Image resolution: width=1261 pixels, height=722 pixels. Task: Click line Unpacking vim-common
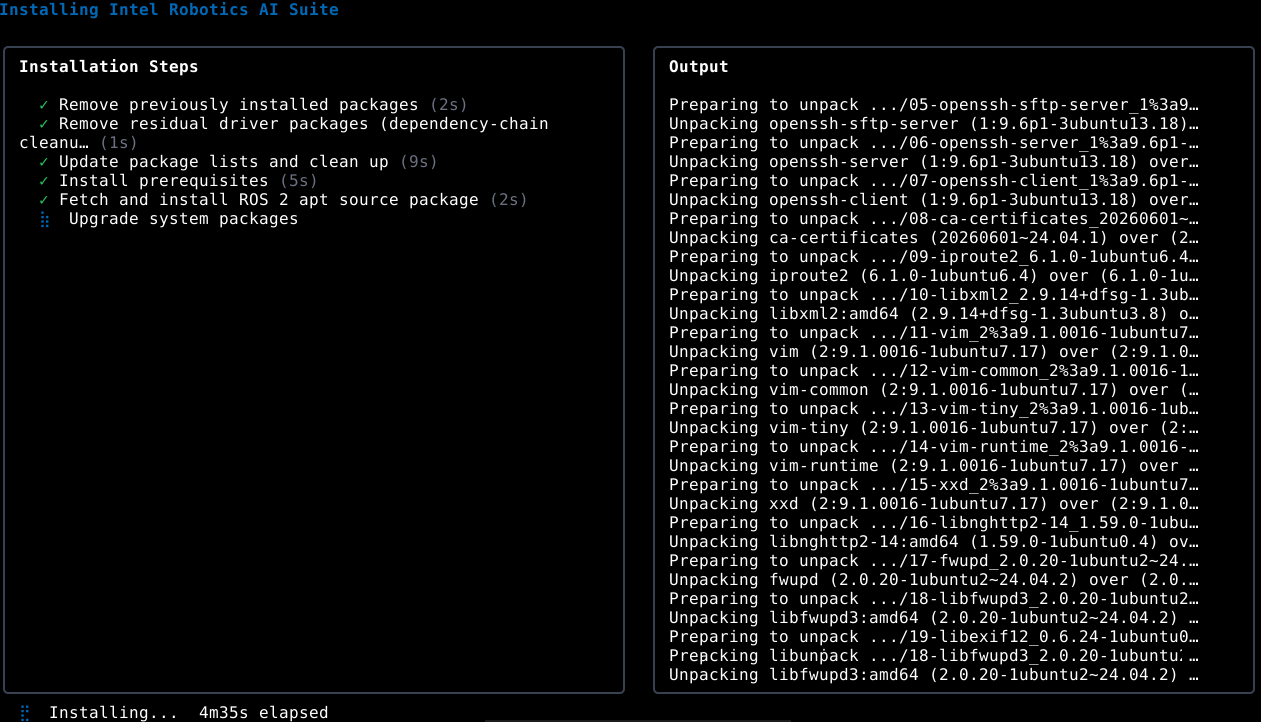[934, 390]
